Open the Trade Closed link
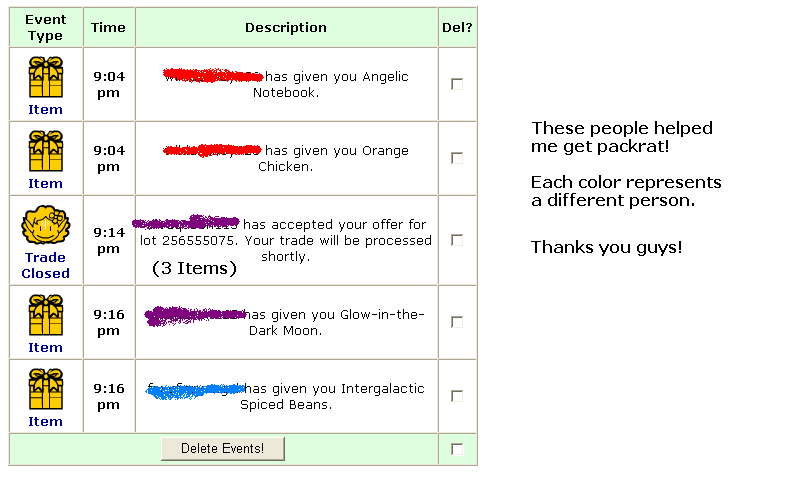Screen dimensions: 800x500 (45, 265)
